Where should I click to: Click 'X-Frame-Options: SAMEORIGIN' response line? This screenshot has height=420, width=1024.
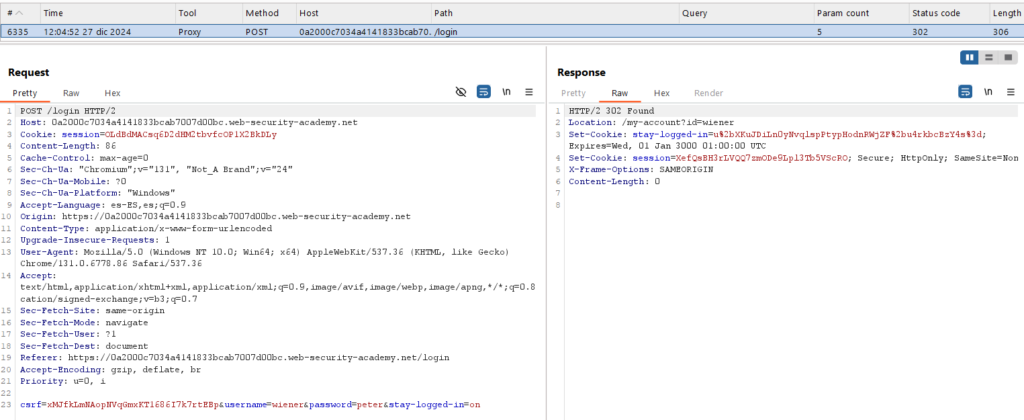(x=641, y=169)
